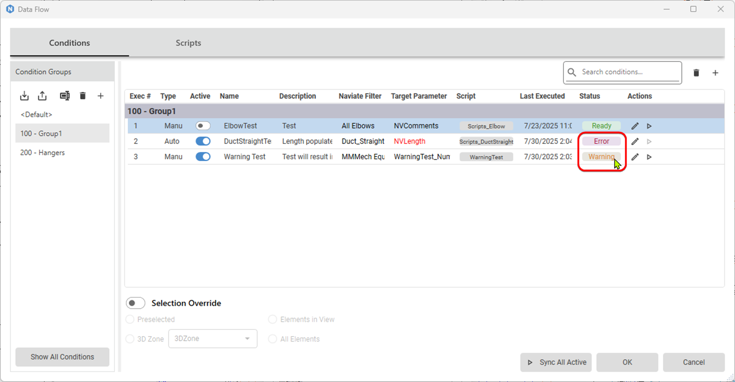
Task: Run the Warning Test condition with play icon
Action: click(x=649, y=157)
